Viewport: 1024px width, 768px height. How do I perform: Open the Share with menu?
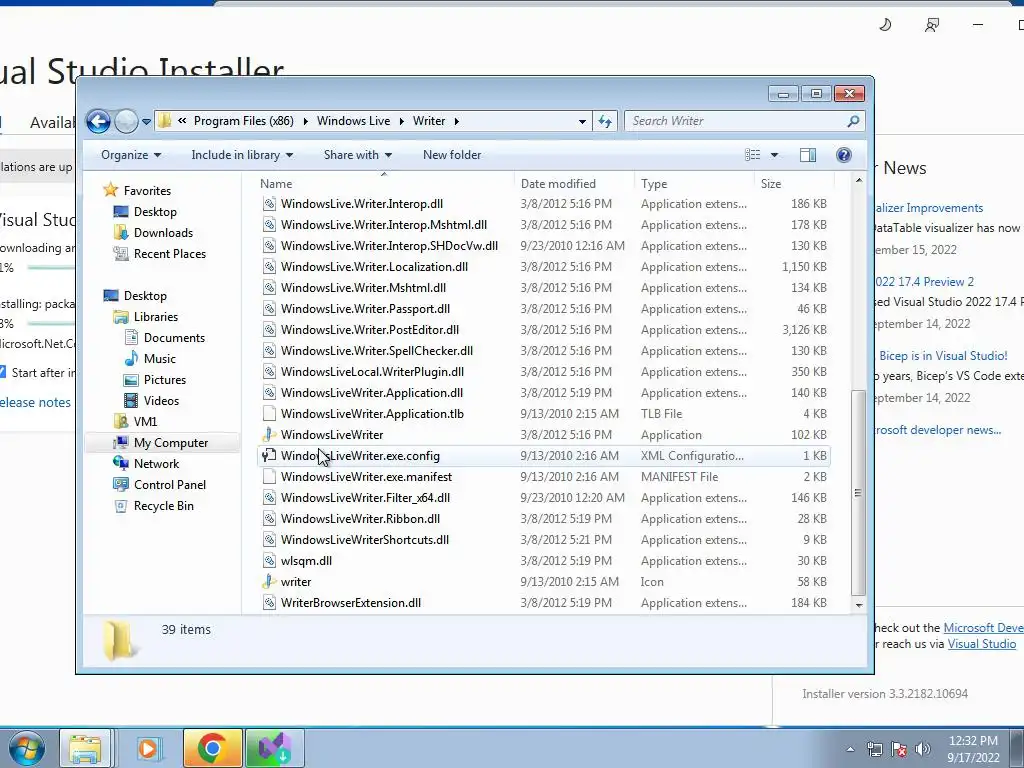point(358,155)
